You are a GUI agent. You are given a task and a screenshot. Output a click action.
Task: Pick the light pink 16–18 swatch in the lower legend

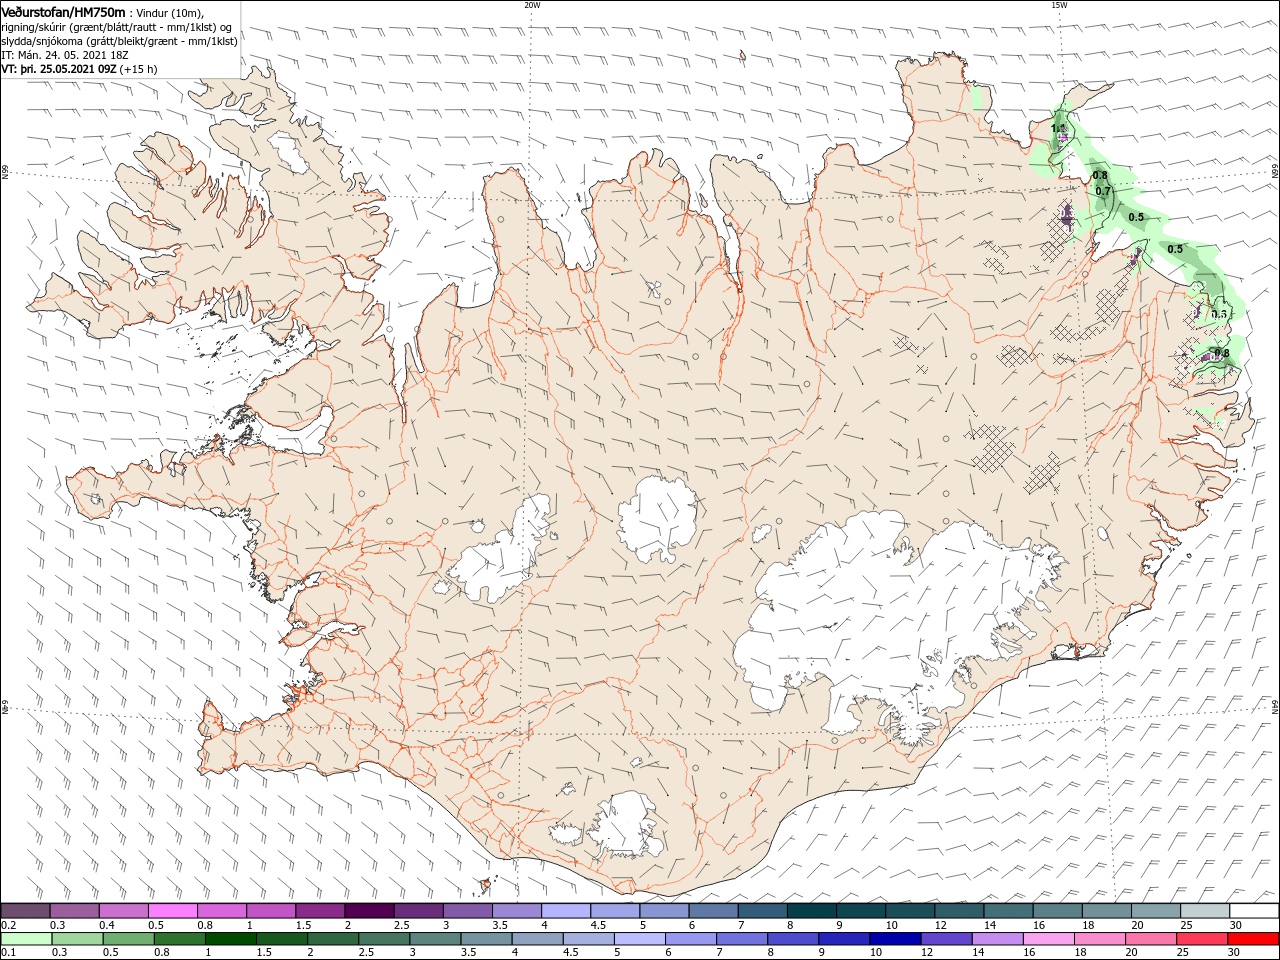pos(1049,939)
